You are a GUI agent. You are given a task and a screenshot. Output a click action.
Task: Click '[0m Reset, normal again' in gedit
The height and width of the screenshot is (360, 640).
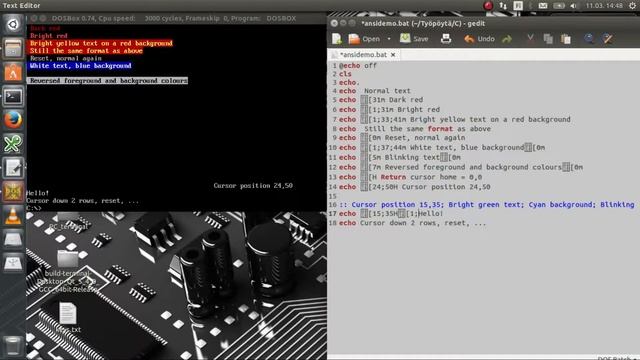click(417, 138)
